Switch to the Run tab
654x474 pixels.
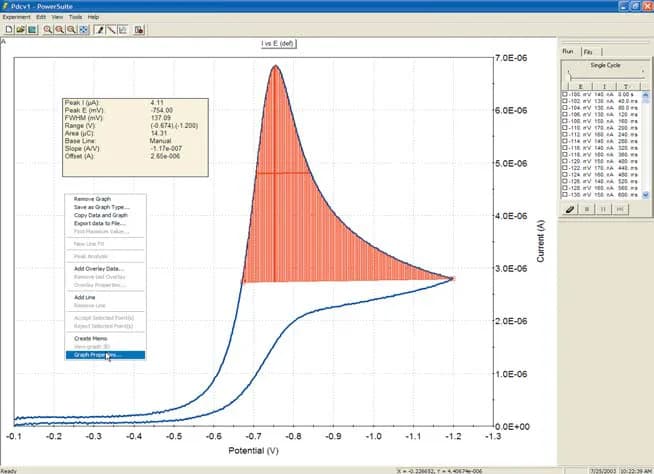(x=568, y=51)
